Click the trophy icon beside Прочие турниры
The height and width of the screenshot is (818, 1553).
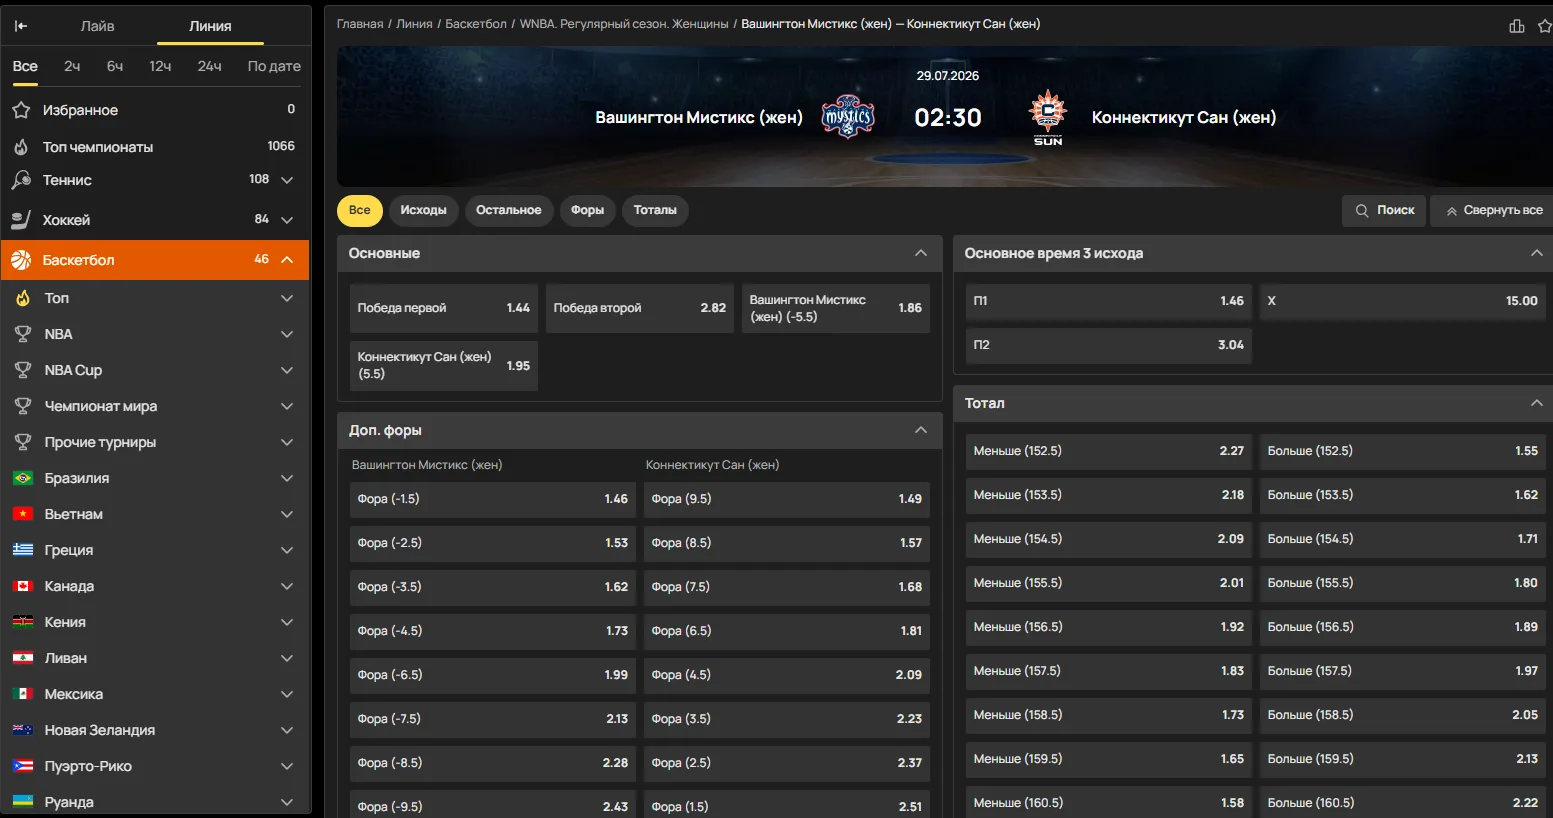23,442
